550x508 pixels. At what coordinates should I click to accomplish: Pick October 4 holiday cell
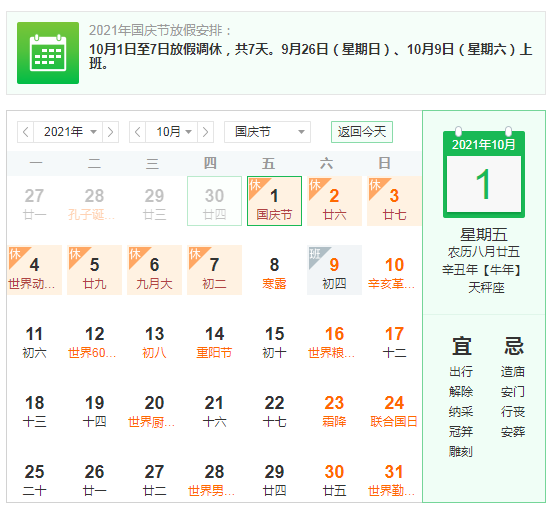34,270
